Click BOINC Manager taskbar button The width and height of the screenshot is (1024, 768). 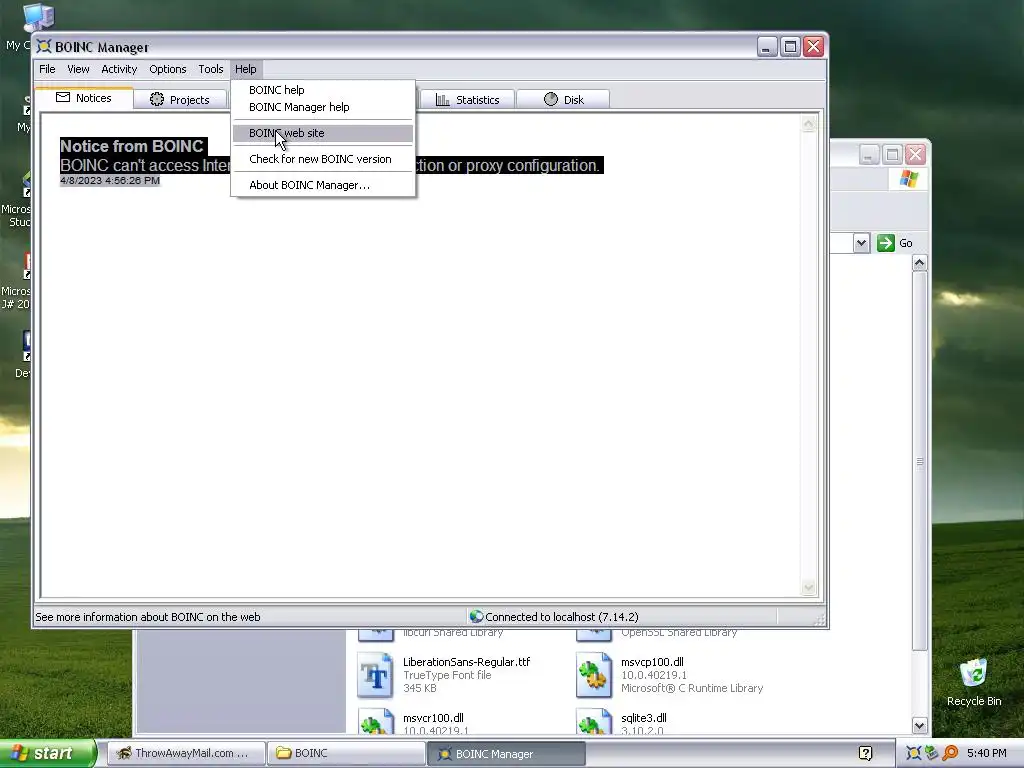(x=506, y=754)
